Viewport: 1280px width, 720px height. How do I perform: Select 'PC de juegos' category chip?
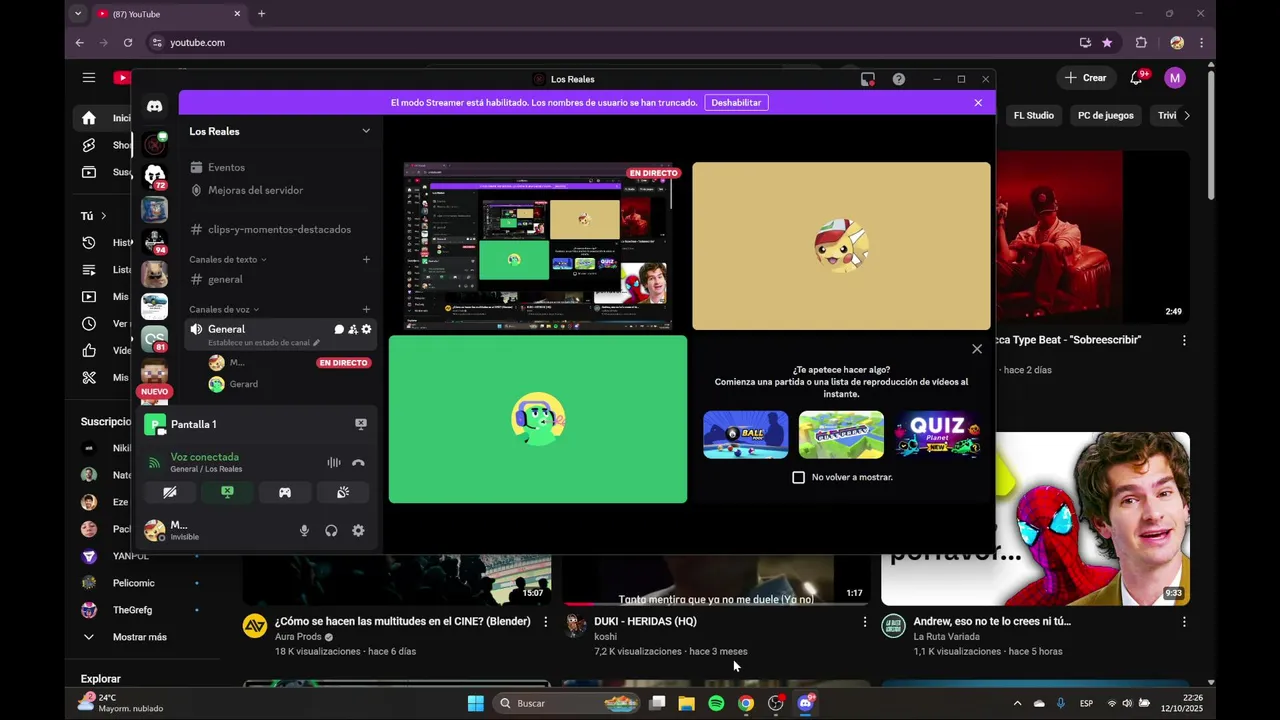click(1105, 116)
